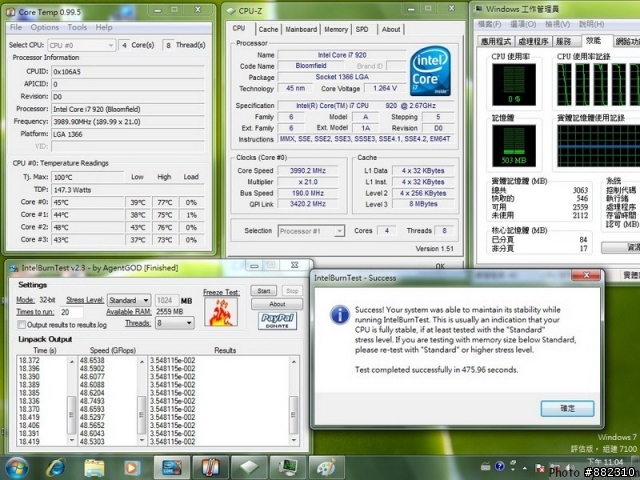Click the Results list scrollbar
640x480 pixels.
[293, 400]
